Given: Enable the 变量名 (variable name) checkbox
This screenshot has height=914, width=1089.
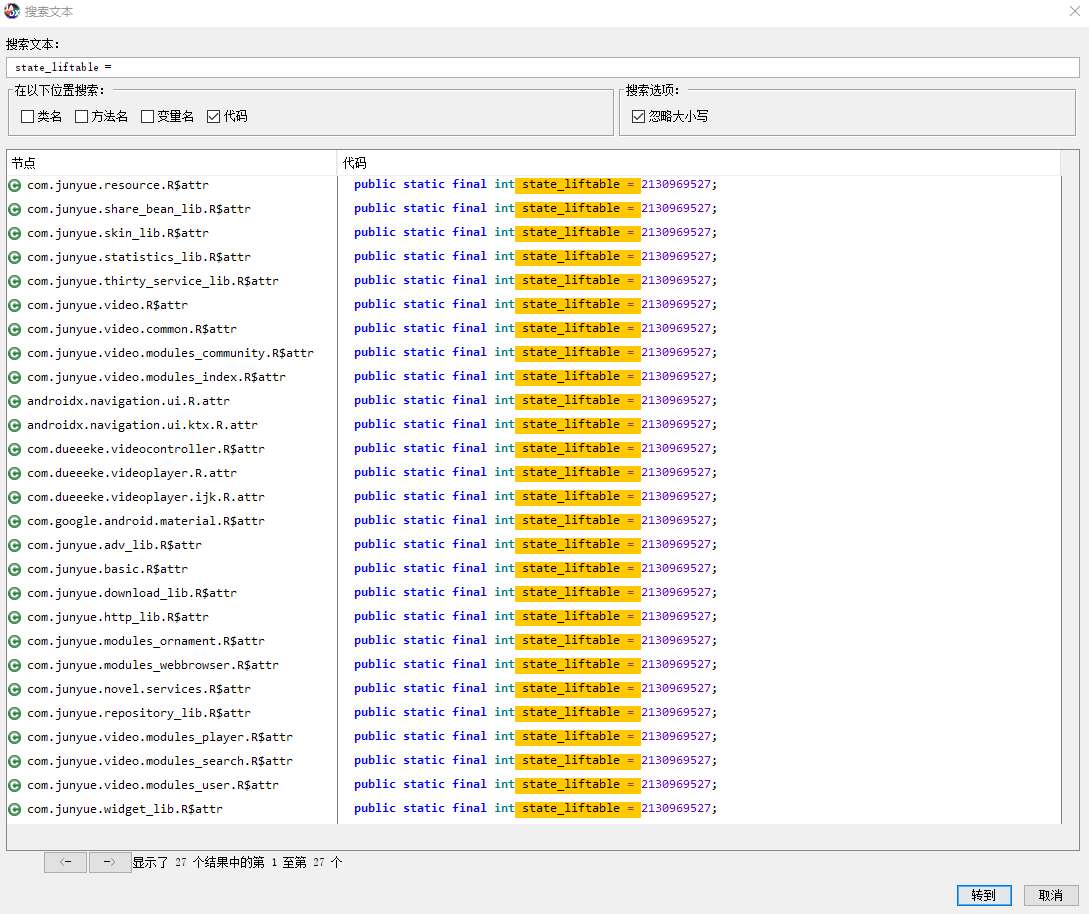Looking at the screenshot, I should 147,117.
